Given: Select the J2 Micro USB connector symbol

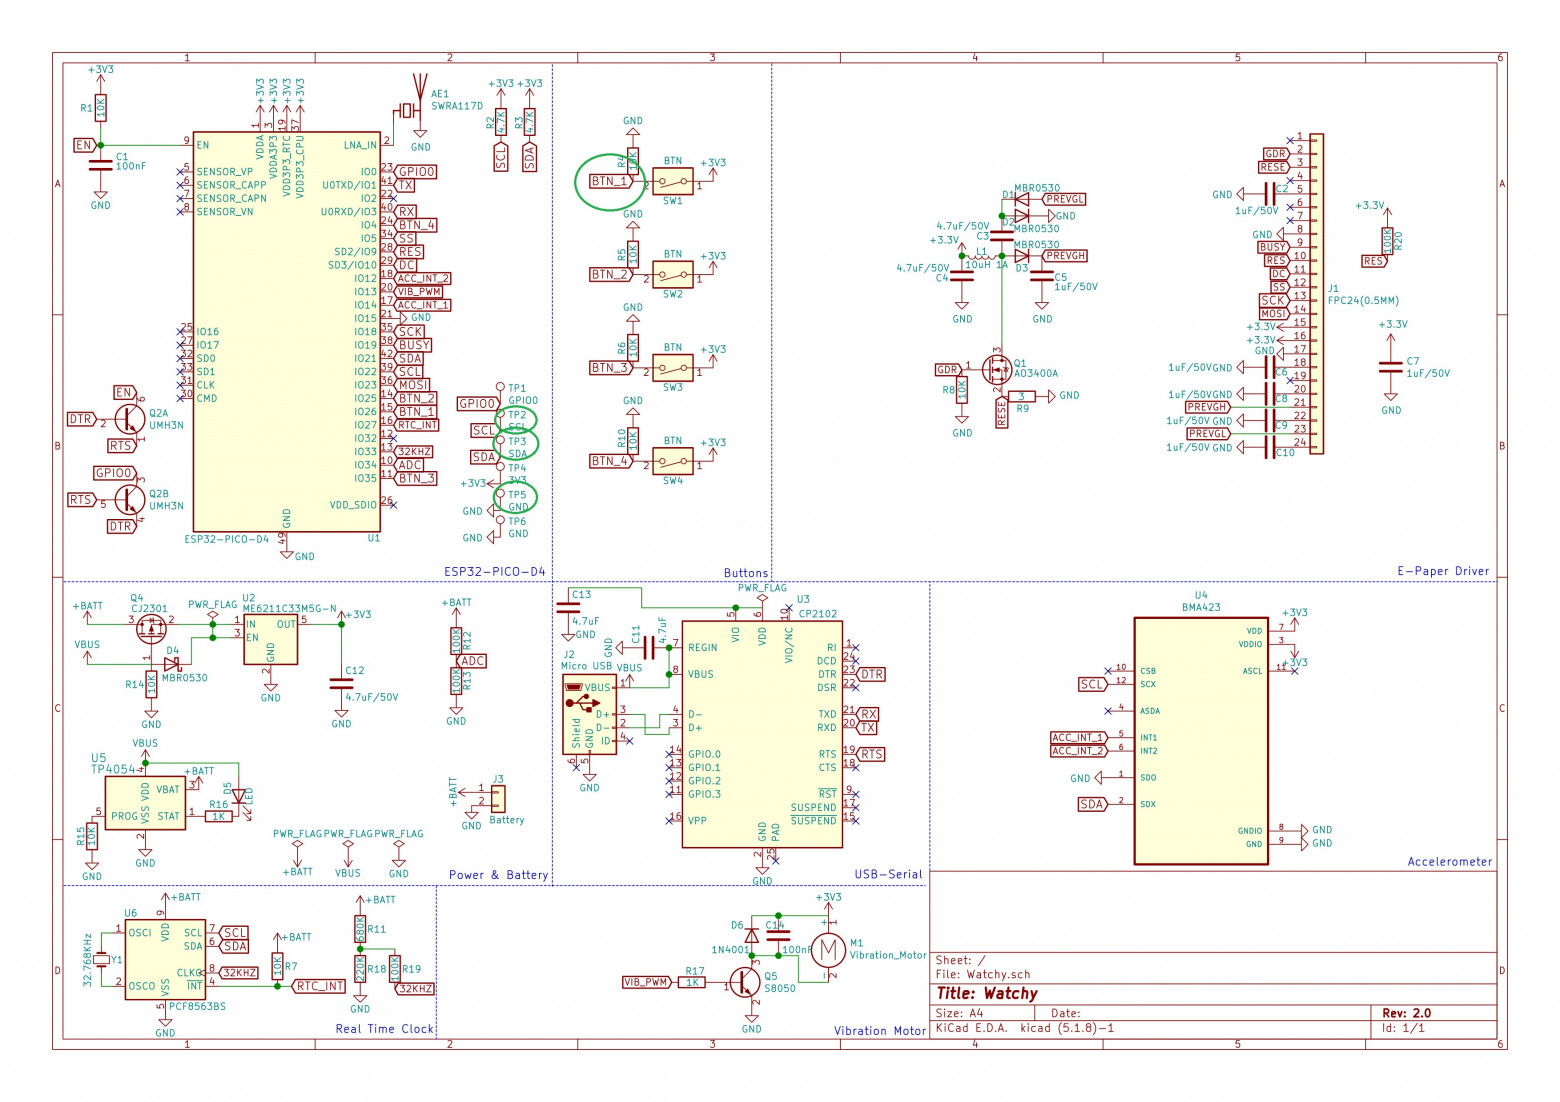Looking at the screenshot, I should (589, 714).
